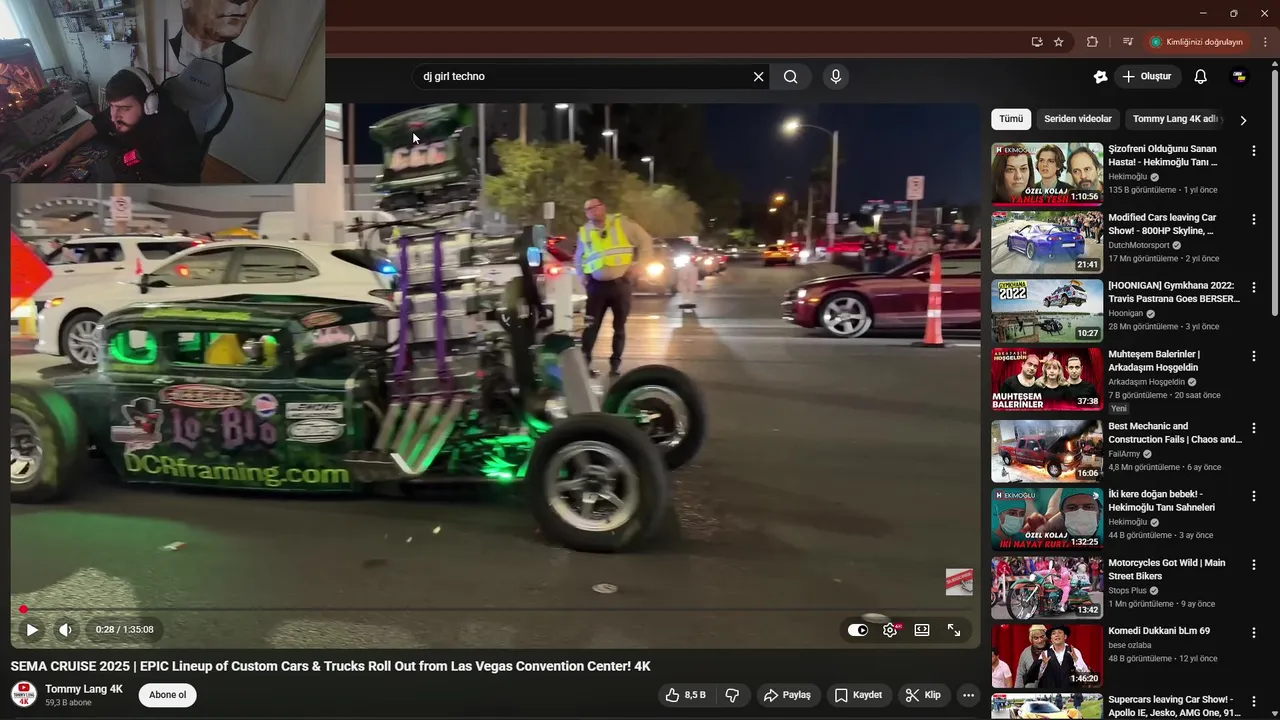The width and height of the screenshot is (1280, 720).
Task: Select the Seriden videolar chip
Action: click(1078, 119)
